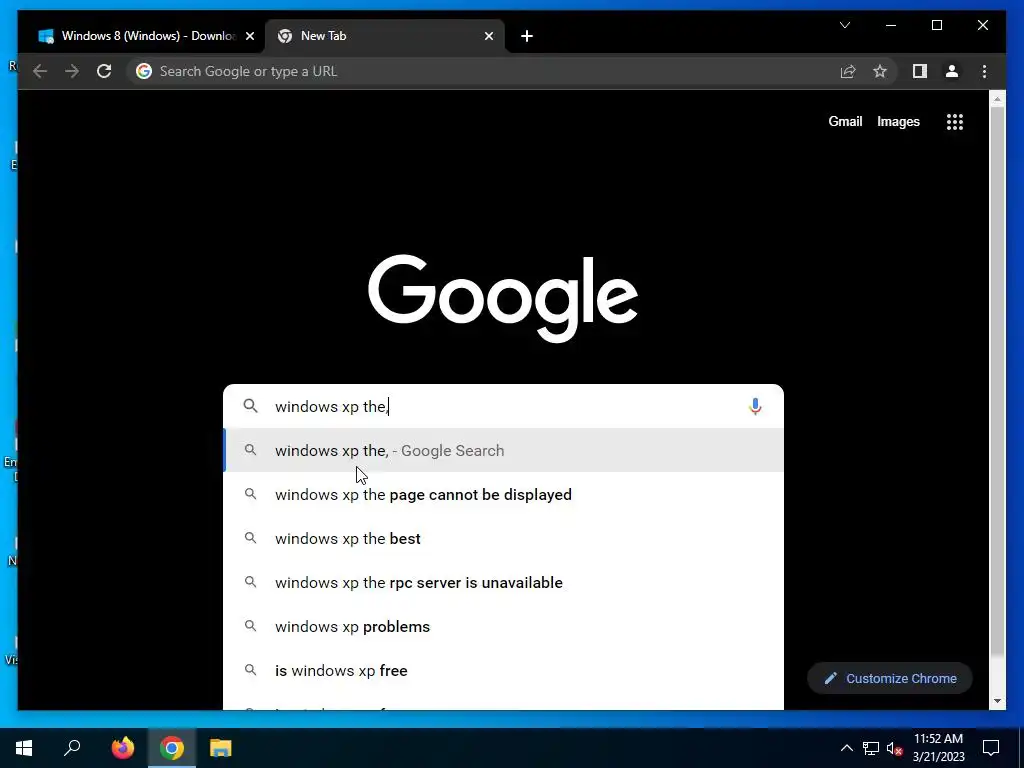Open the Chrome three-dot menu

click(x=984, y=71)
